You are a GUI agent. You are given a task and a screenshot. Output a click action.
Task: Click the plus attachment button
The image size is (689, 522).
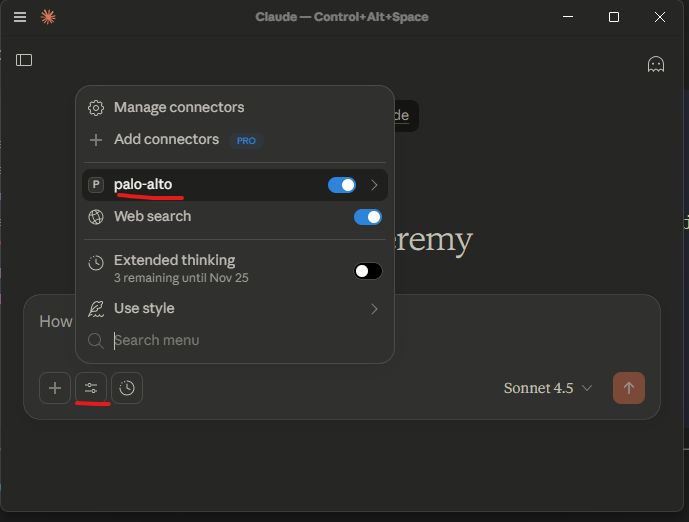click(x=55, y=388)
